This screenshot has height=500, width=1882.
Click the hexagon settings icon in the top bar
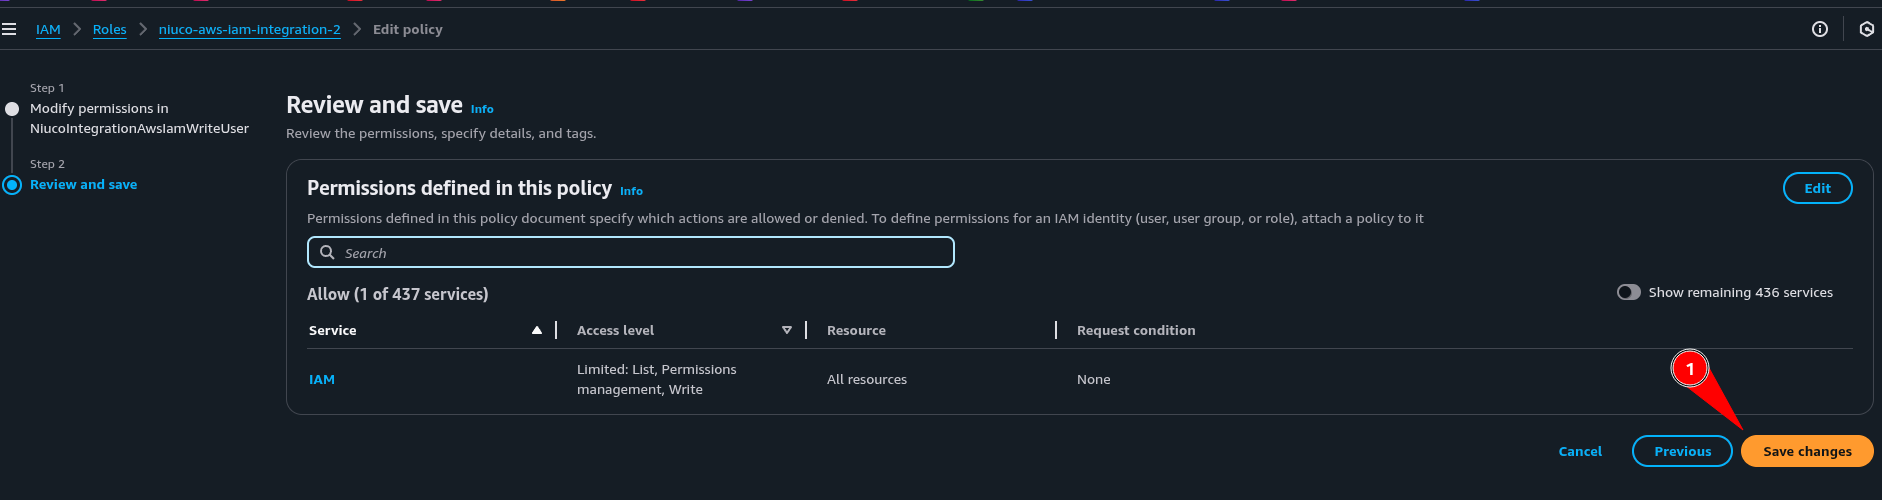pos(1866,30)
